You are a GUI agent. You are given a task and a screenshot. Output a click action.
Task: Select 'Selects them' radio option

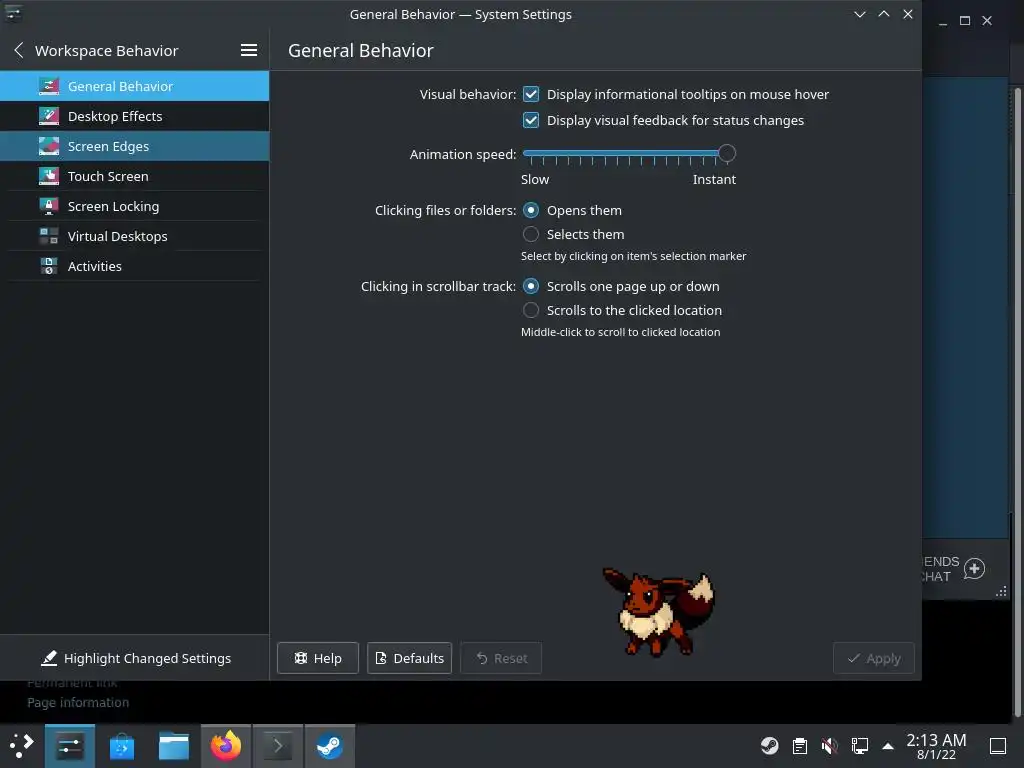pyautogui.click(x=531, y=234)
